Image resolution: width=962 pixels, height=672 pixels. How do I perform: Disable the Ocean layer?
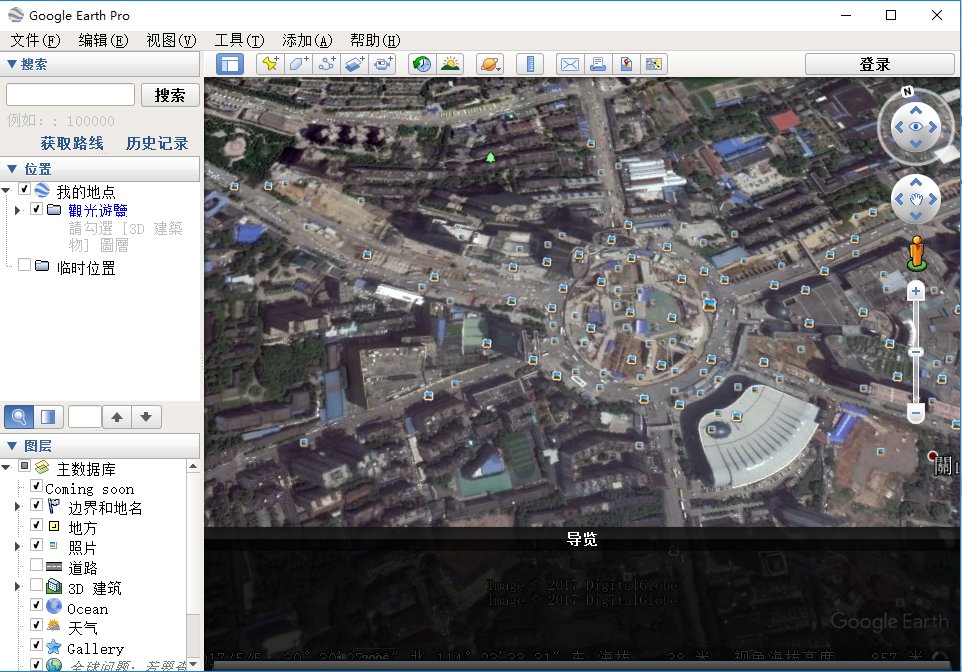pos(36,608)
